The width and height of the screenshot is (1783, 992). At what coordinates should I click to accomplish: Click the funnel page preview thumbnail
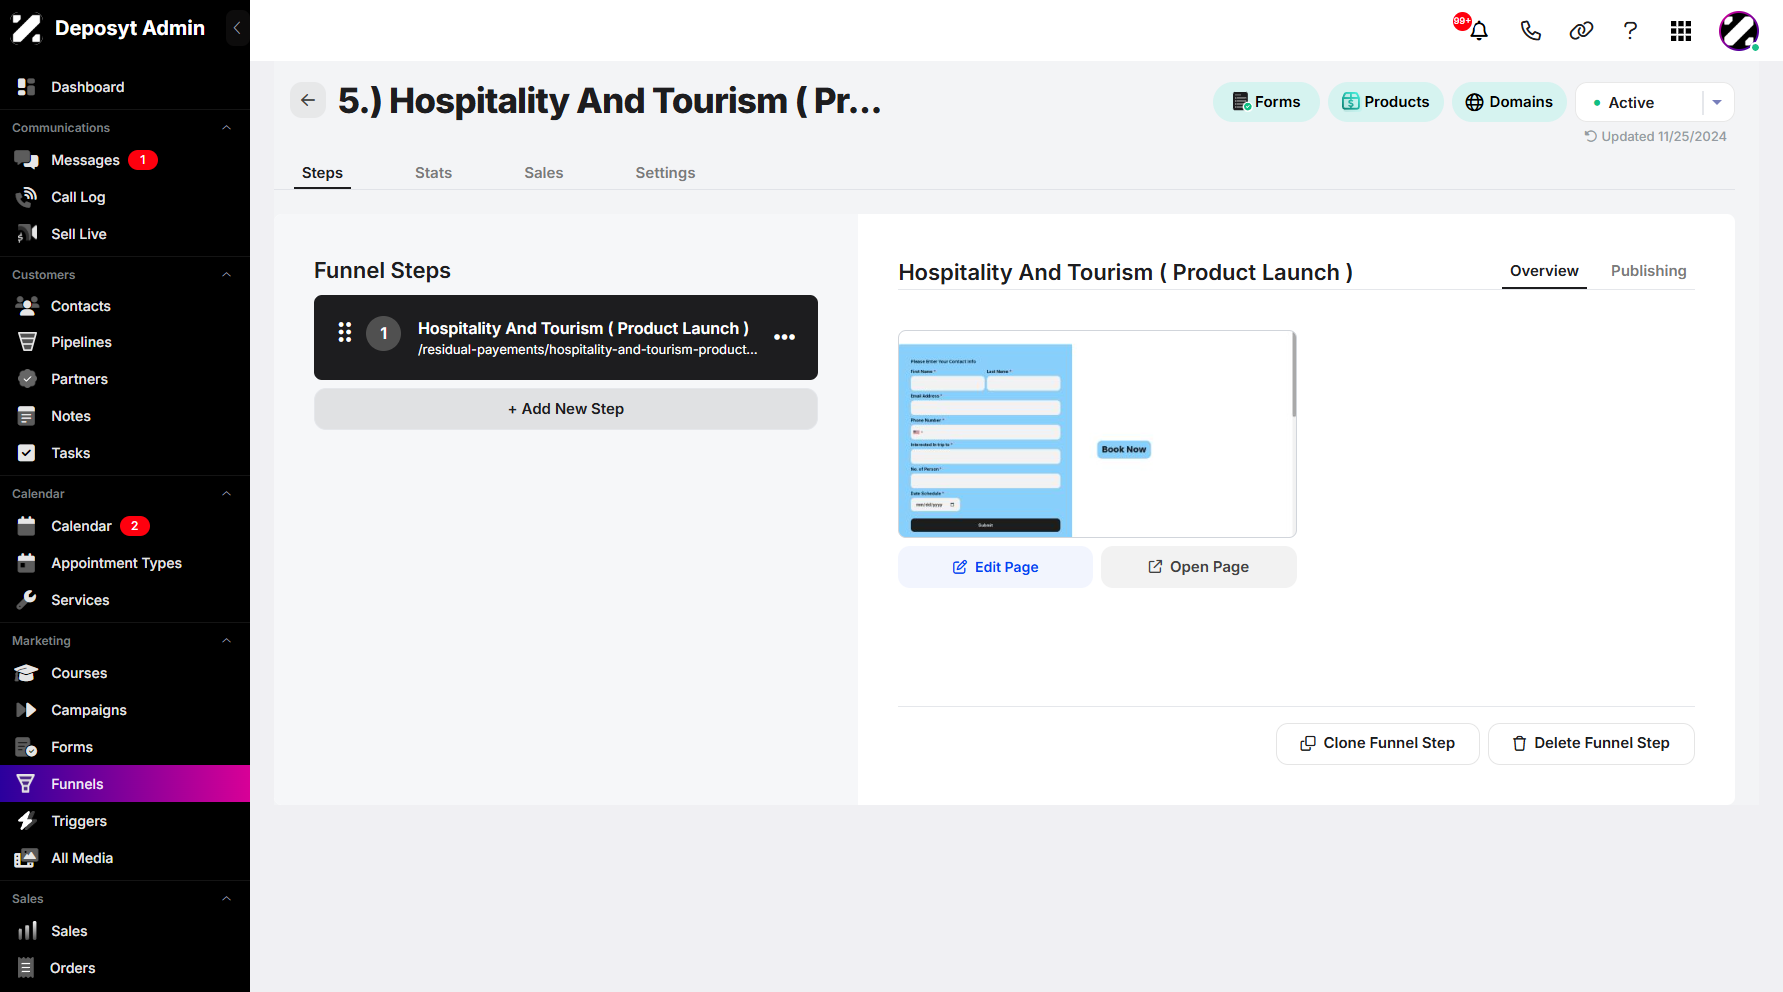(x=1097, y=434)
